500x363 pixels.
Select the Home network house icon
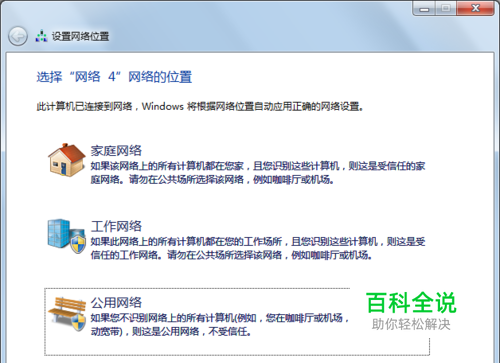pyautogui.click(x=67, y=160)
